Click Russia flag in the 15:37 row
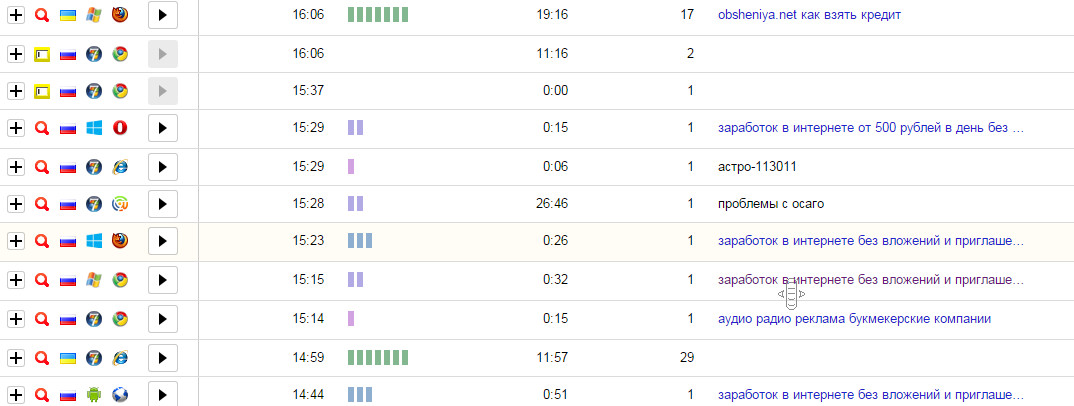Image resolution: width=1074 pixels, height=406 pixels. (x=68, y=91)
